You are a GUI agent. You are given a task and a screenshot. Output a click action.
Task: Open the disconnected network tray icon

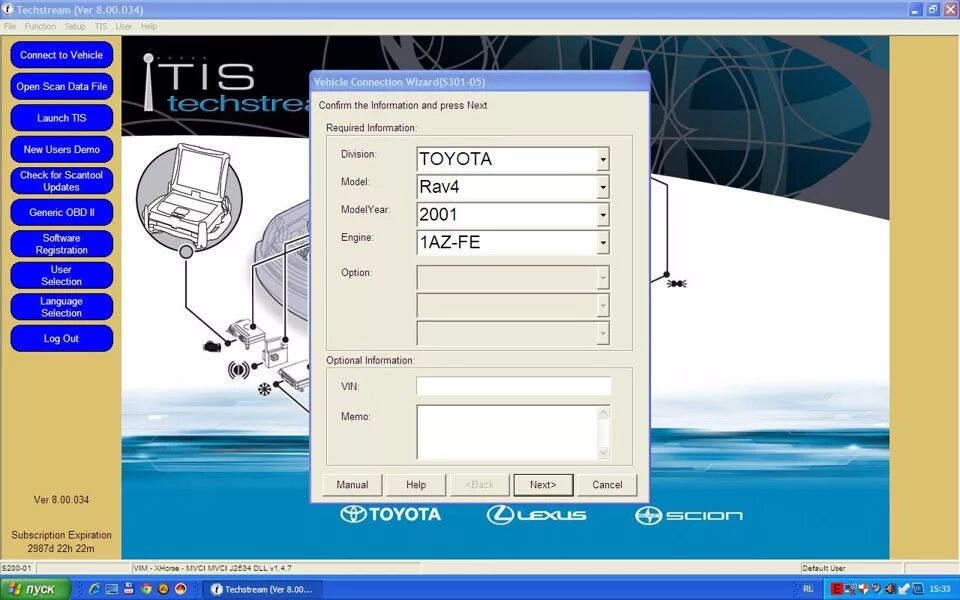tap(851, 589)
